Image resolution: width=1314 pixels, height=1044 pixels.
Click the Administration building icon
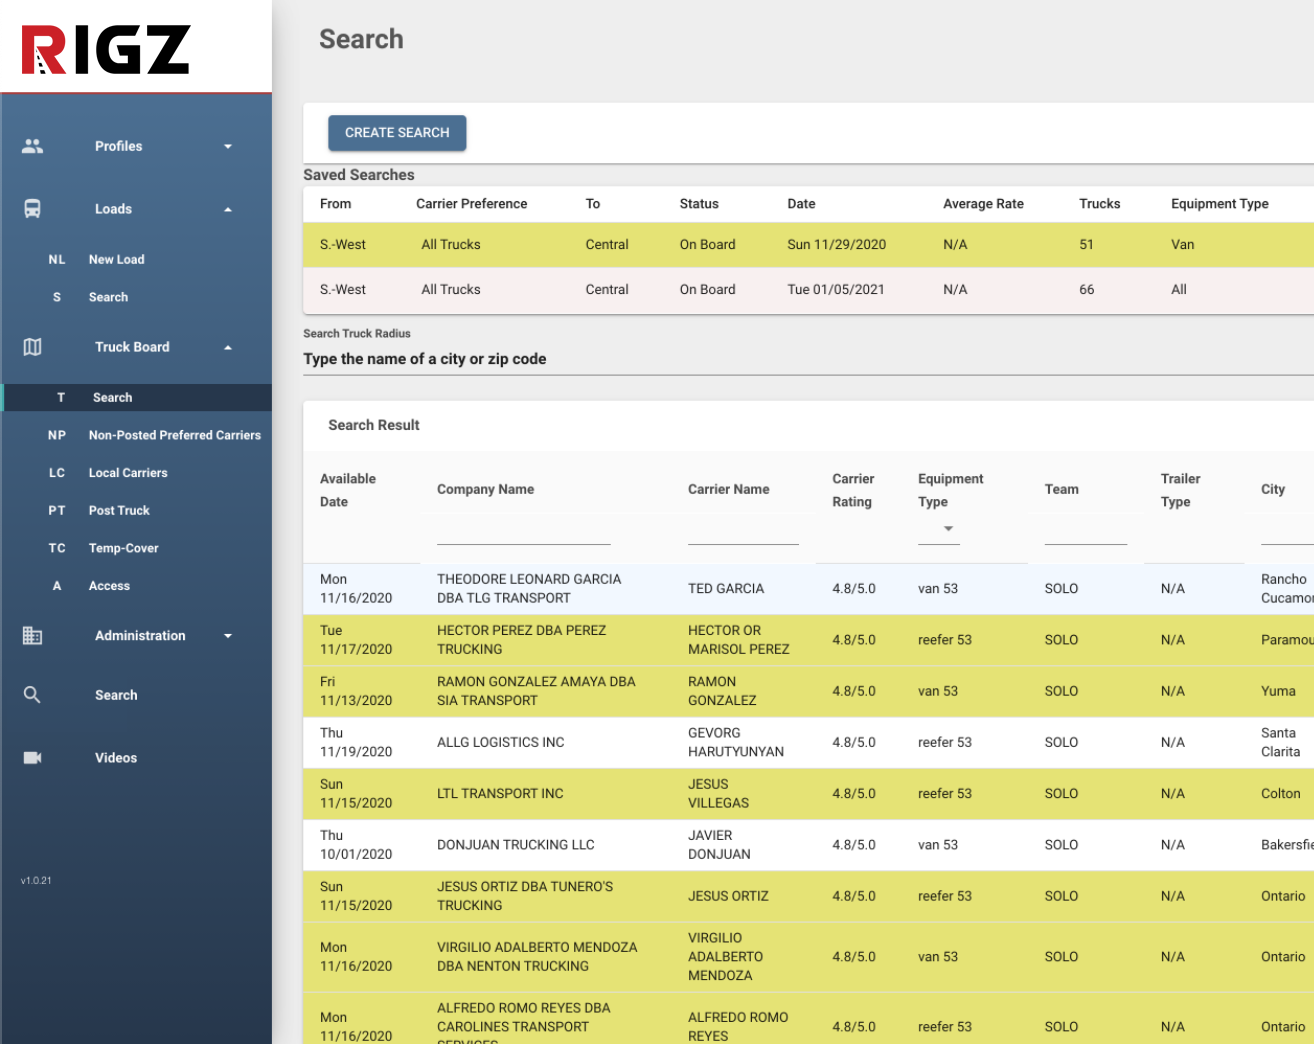click(x=32, y=635)
